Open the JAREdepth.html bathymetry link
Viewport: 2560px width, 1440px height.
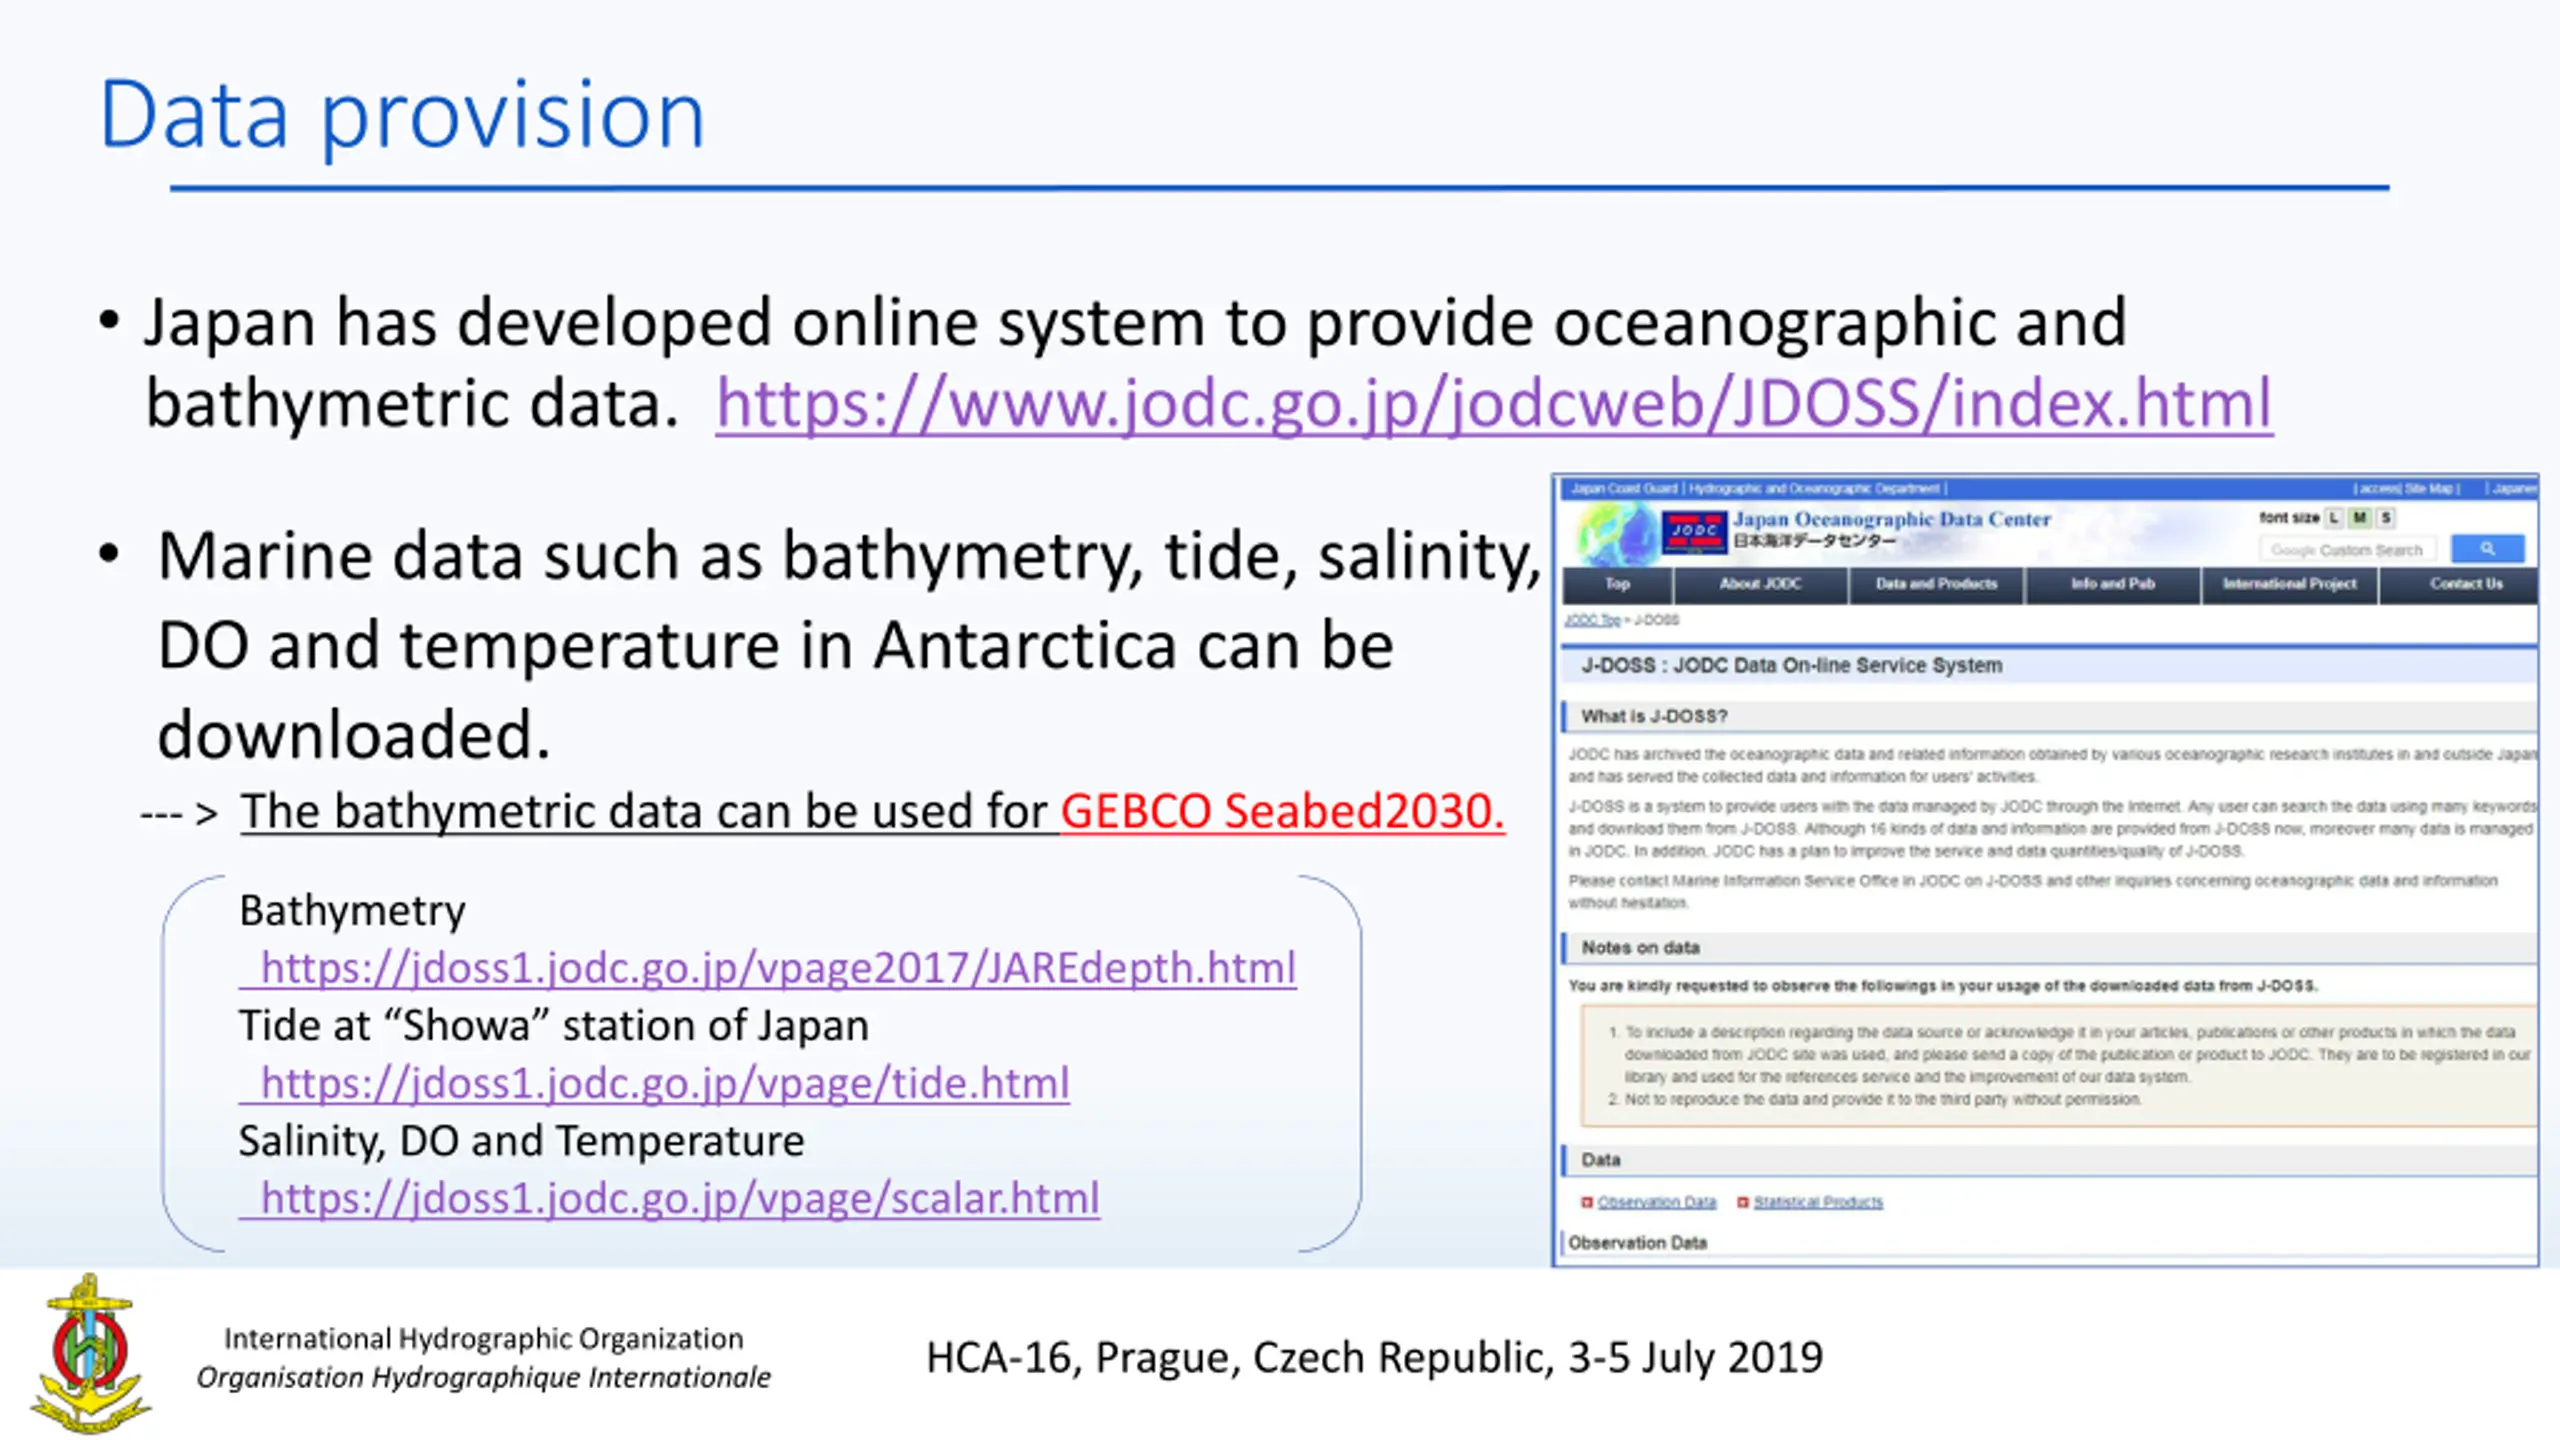tap(768, 968)
